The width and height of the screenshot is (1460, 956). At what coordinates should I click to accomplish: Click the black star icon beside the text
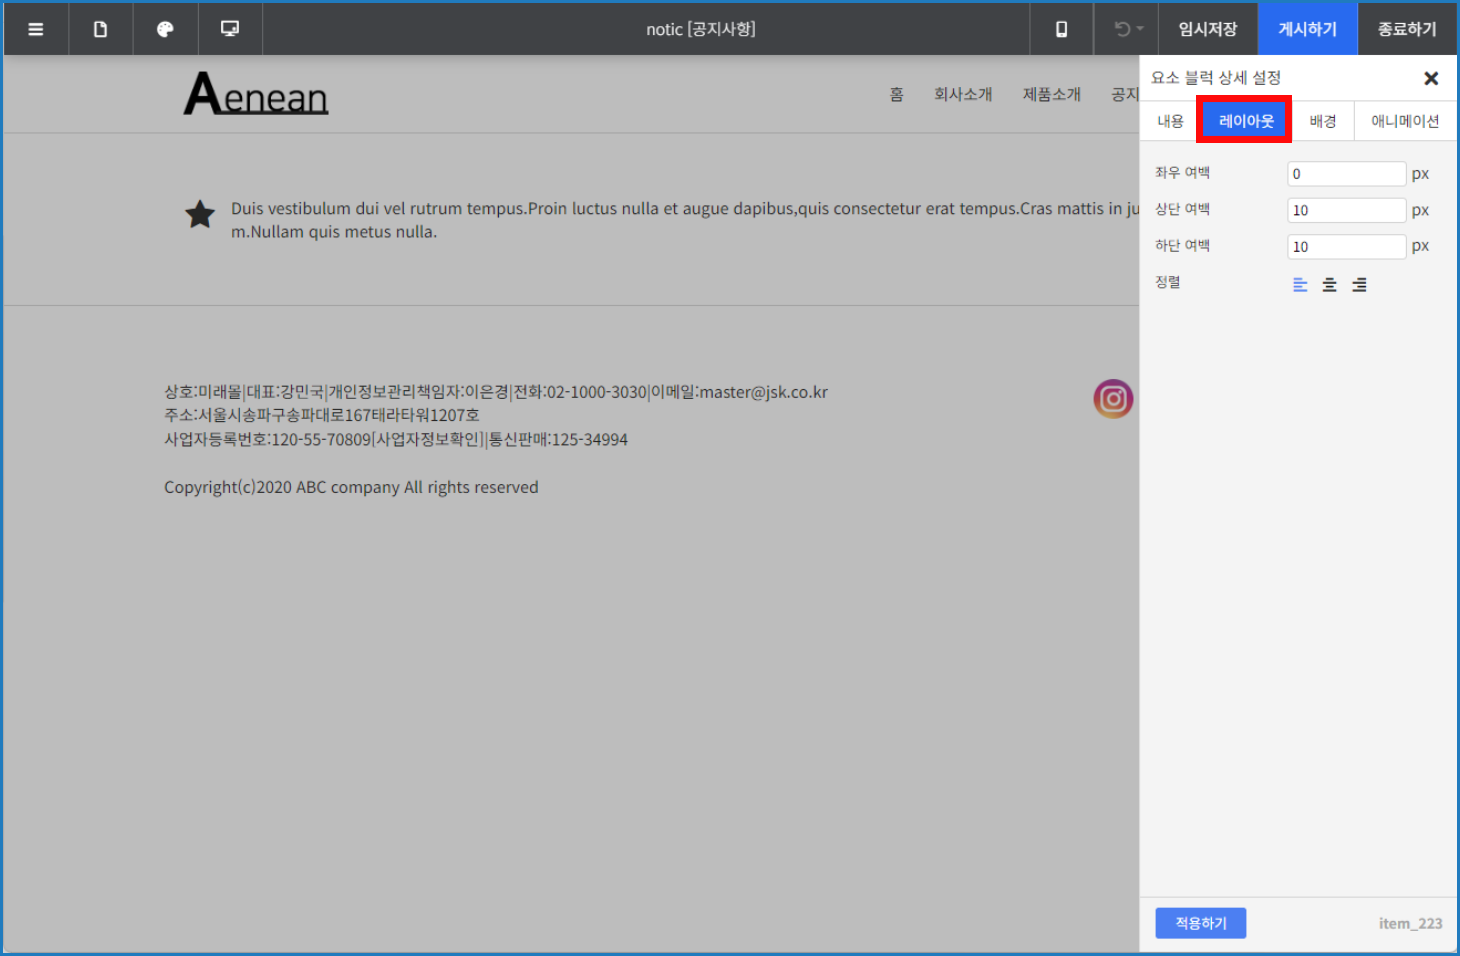pyautogui.click(x=199, y=214)
